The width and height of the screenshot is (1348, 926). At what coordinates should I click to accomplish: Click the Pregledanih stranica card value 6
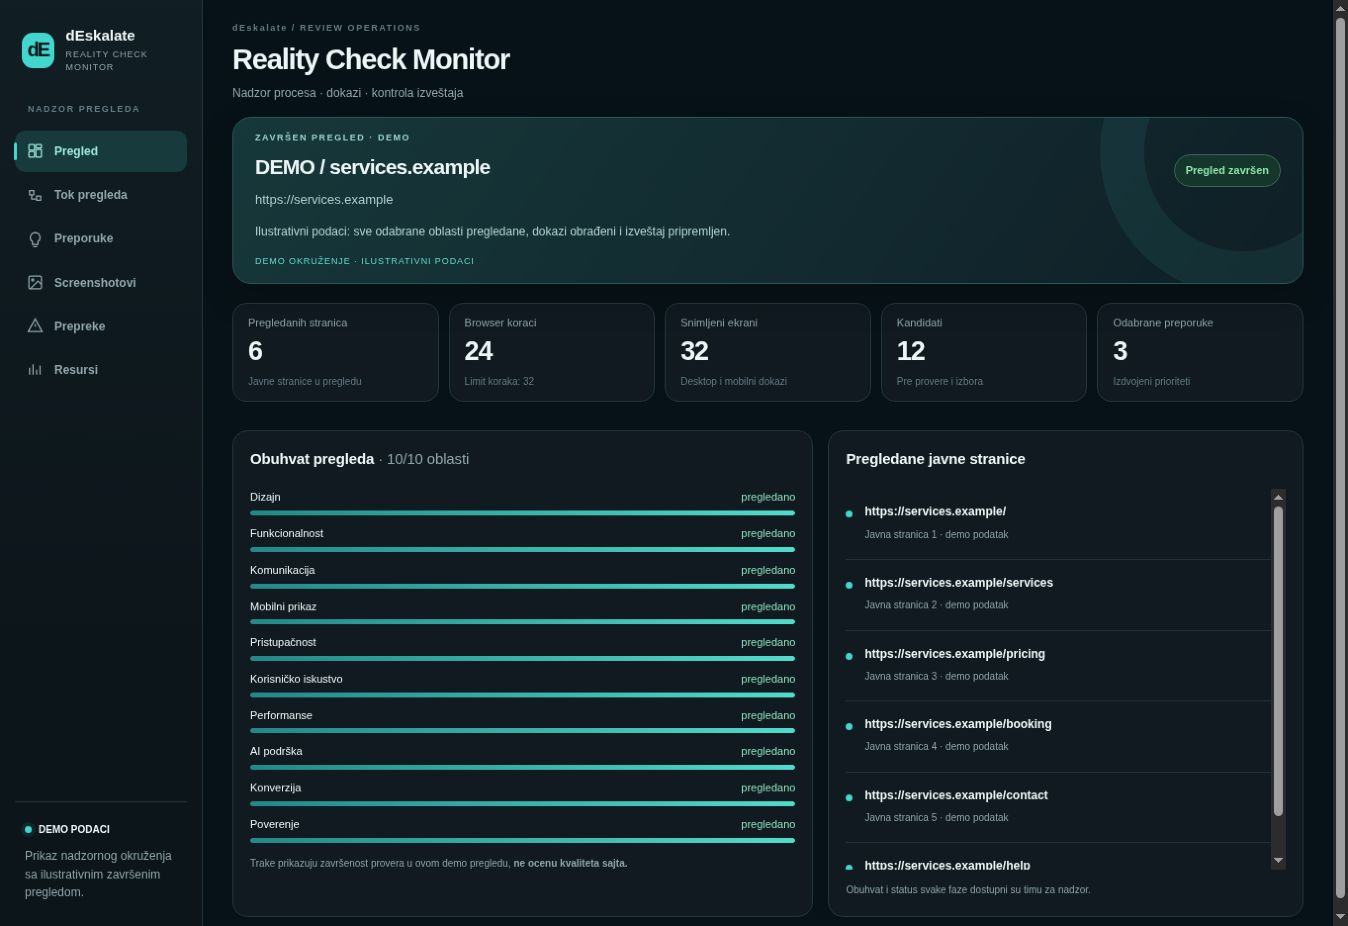tap(255, 351)
